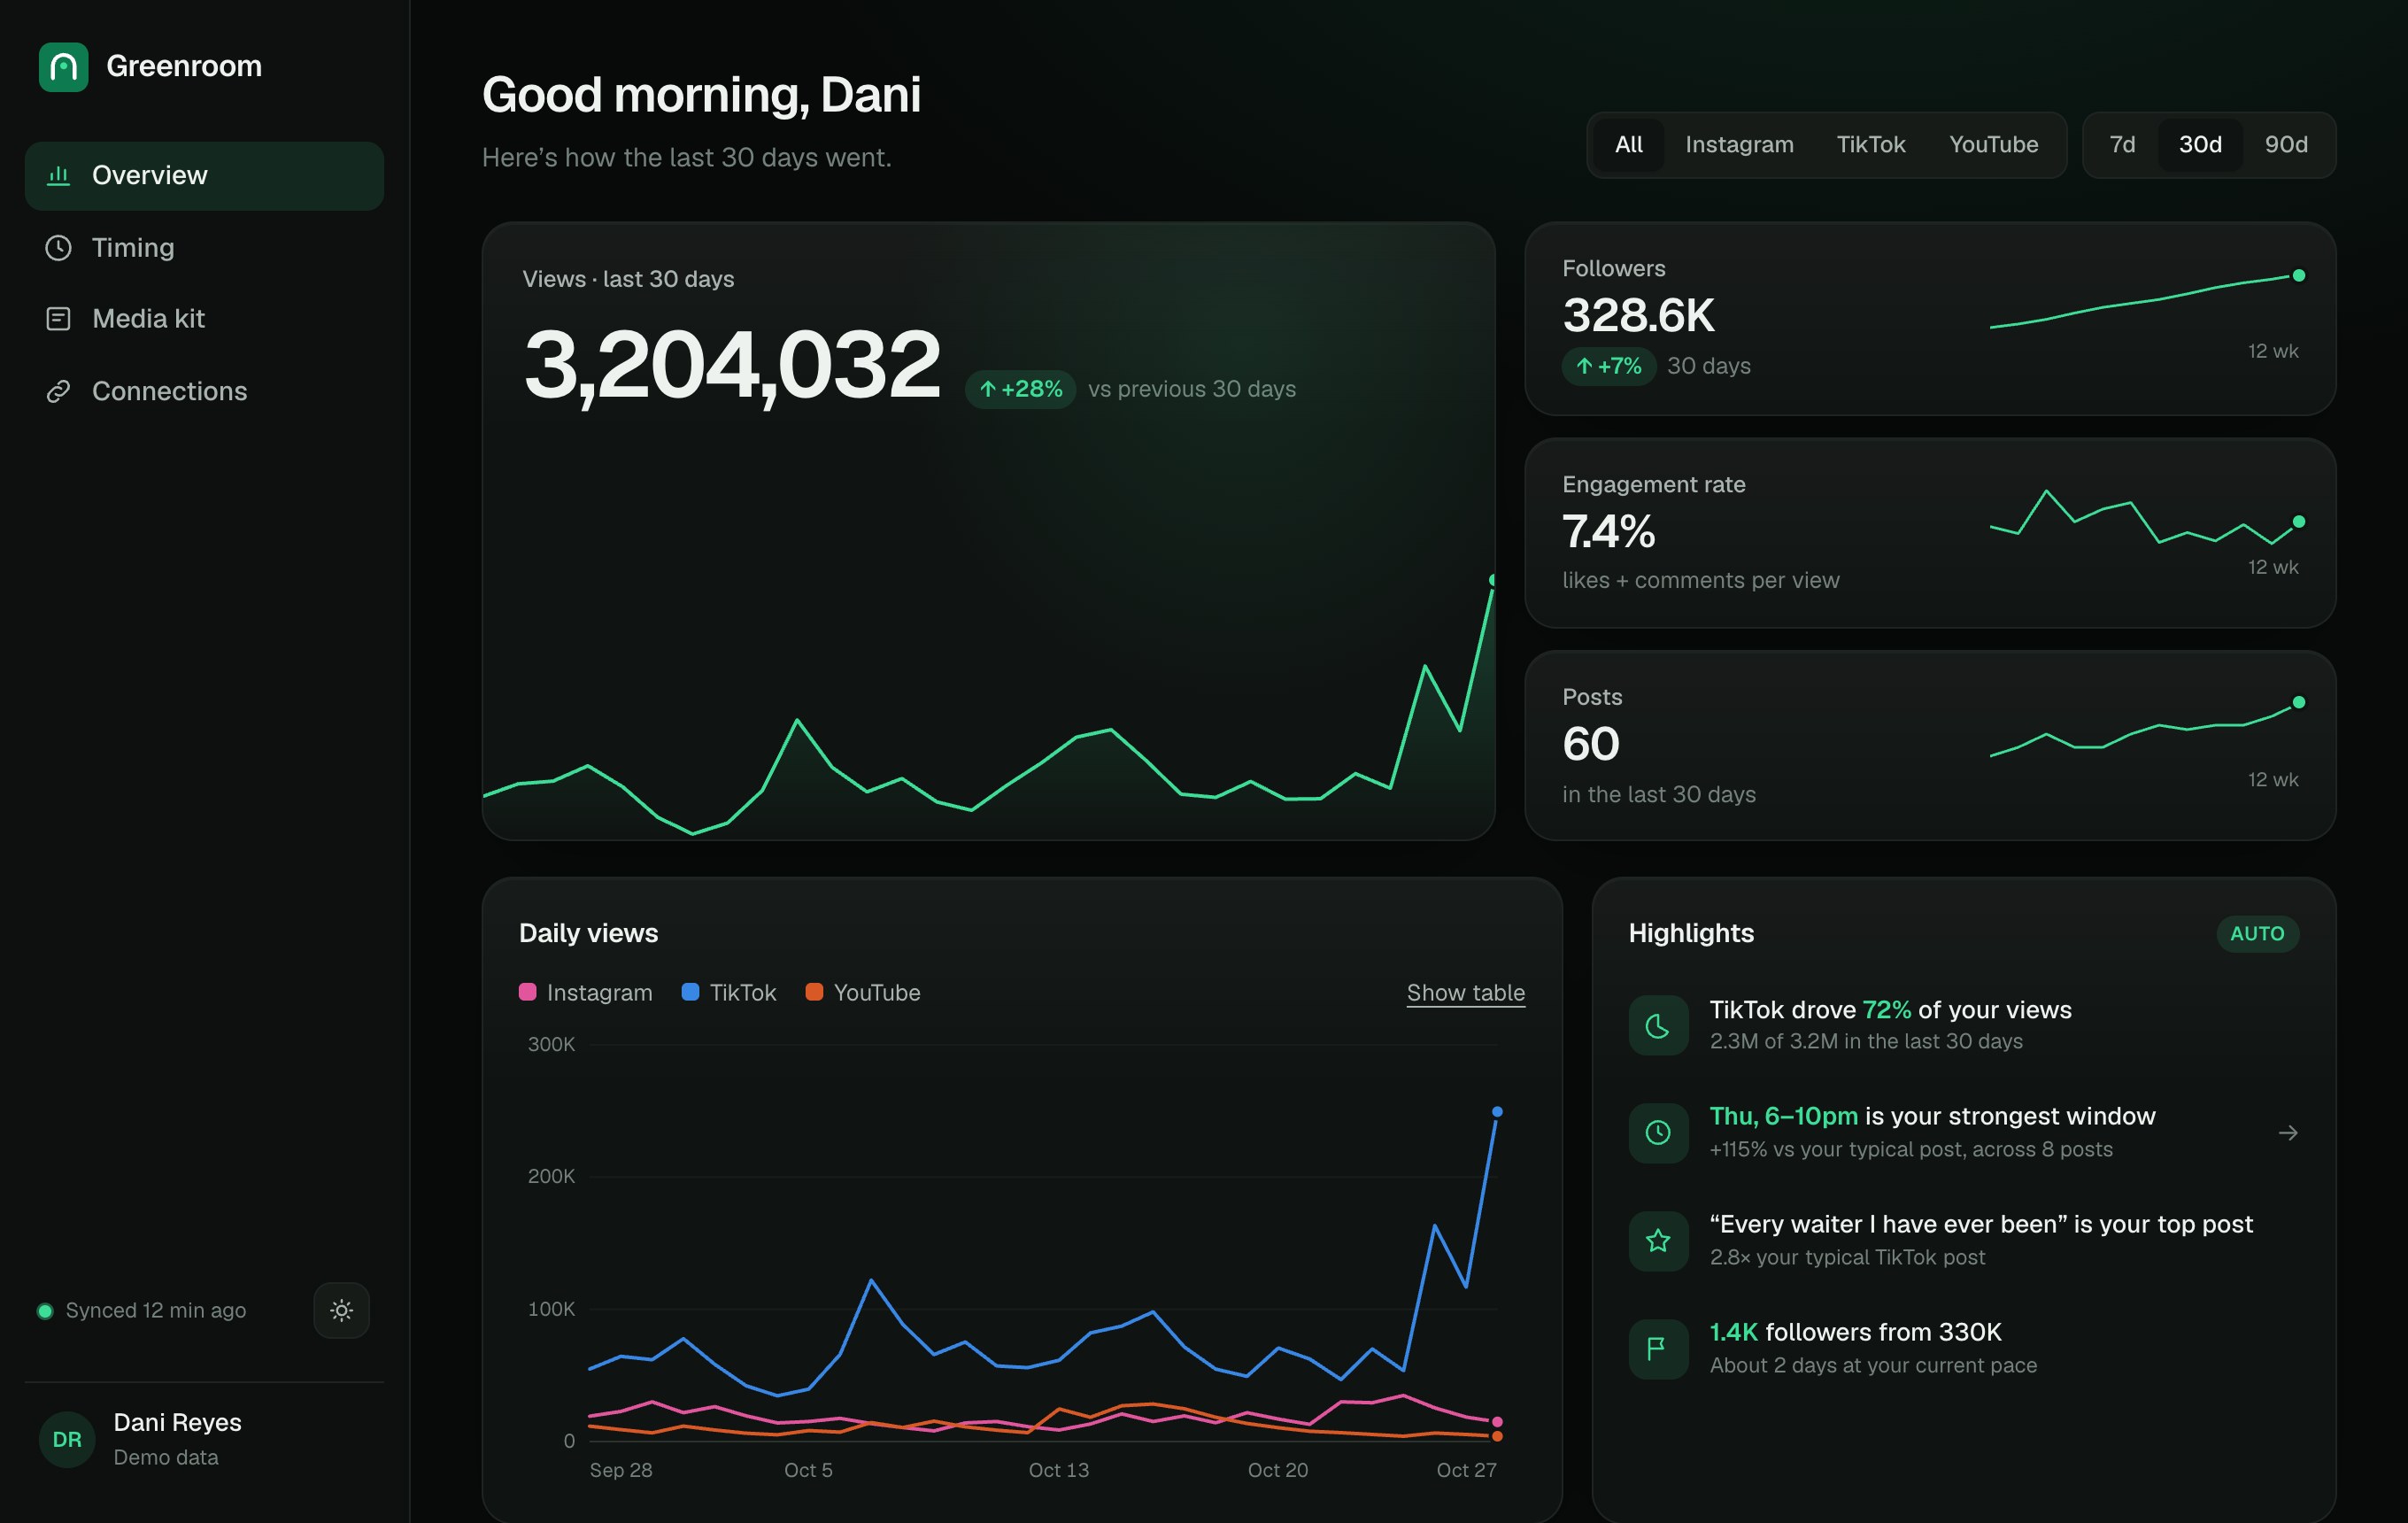Click the Media kit document icon
Image resolution: width=2408 pixels, height=1523 pixels.
tap(59, 319)
